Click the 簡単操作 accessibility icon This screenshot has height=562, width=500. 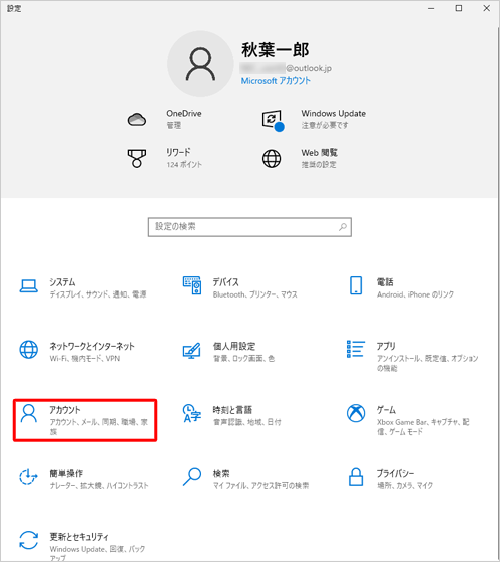point(28,477)
